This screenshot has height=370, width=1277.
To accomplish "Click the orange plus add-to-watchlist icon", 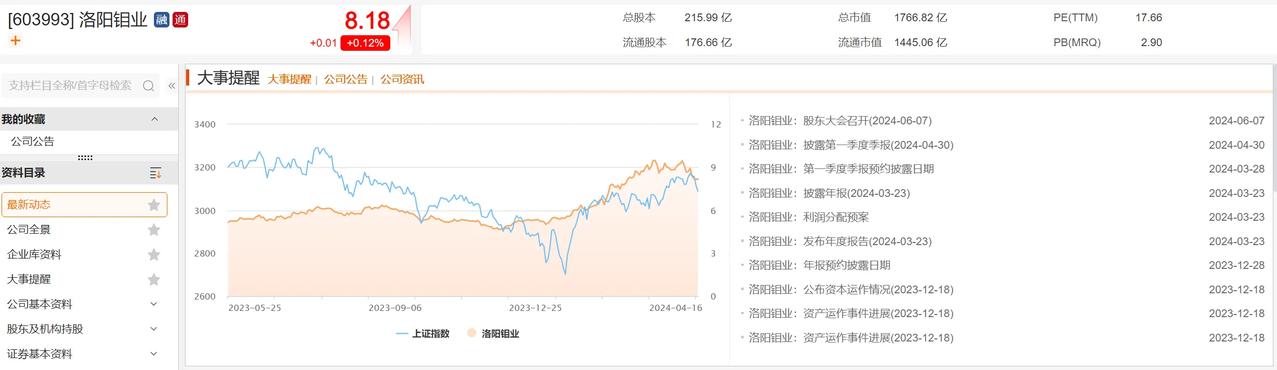I will pyautogui.click(x=15, y=40).
